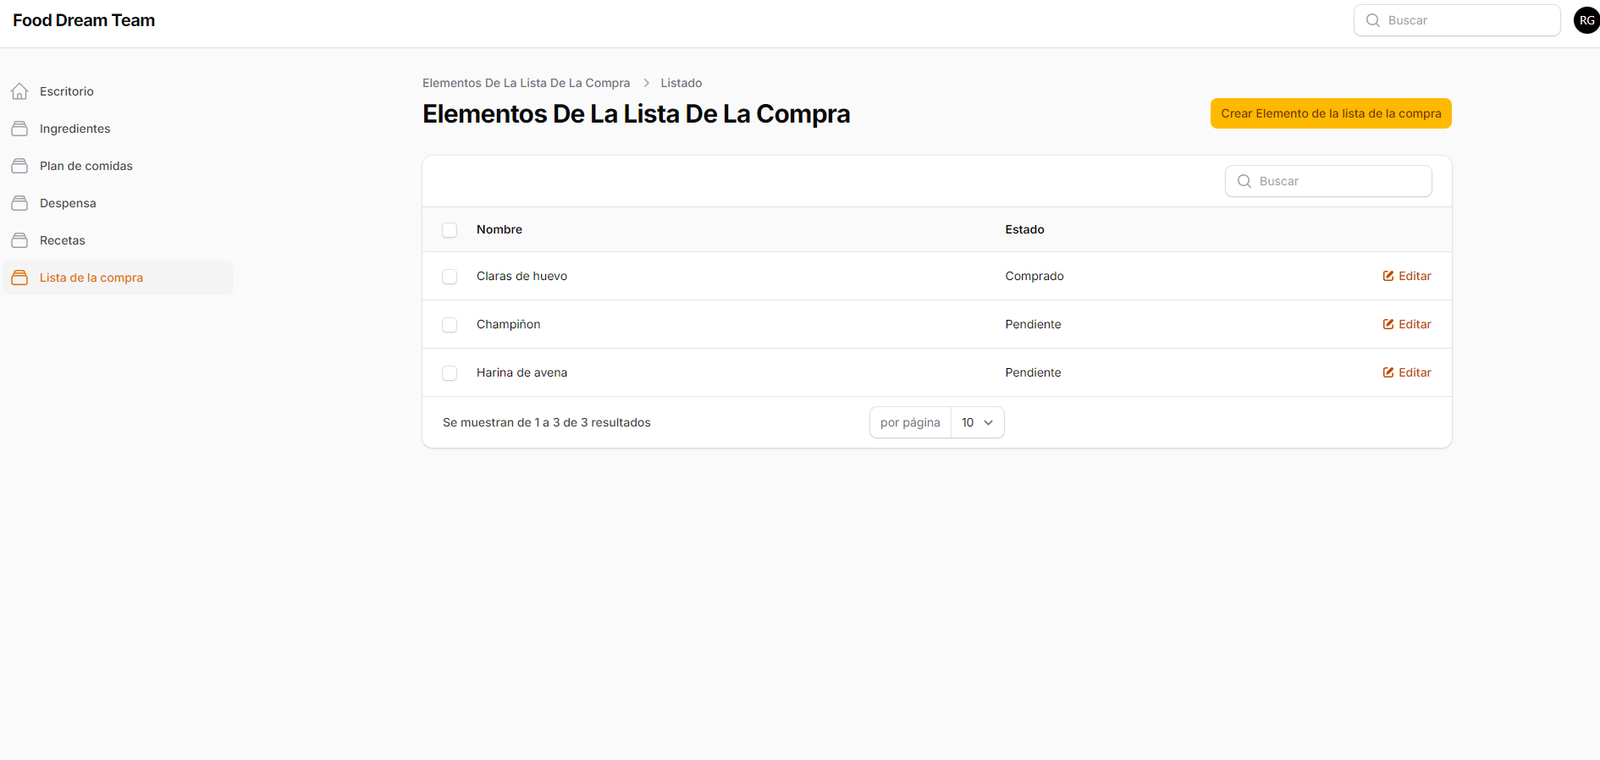The image size is (1600, 760).
Task: Open the per-page results dropdown
Action: coord(977,423)
